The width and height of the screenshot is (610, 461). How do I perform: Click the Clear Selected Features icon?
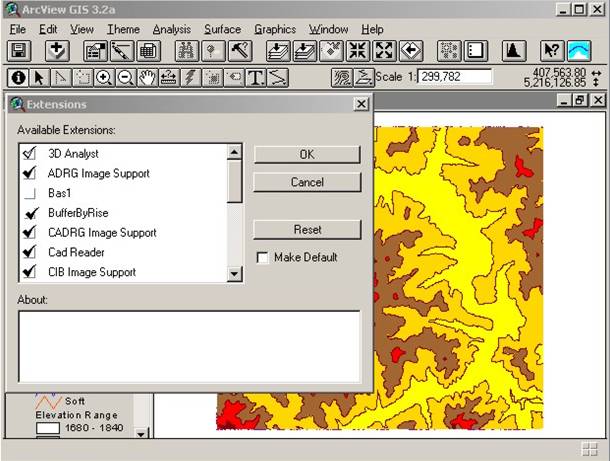click(x=449, y=51)
